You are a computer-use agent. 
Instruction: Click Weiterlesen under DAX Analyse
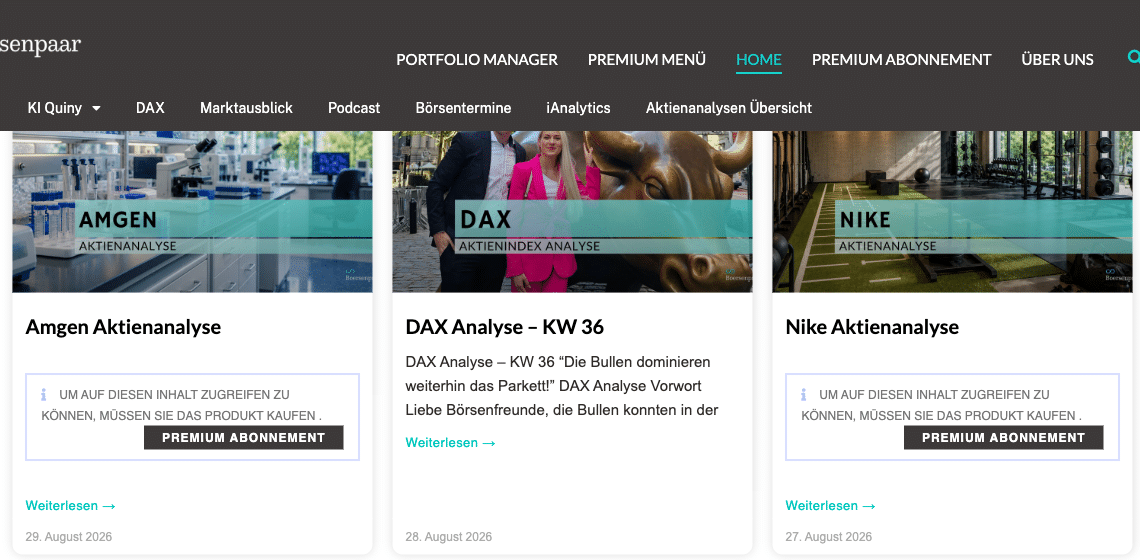451,443
